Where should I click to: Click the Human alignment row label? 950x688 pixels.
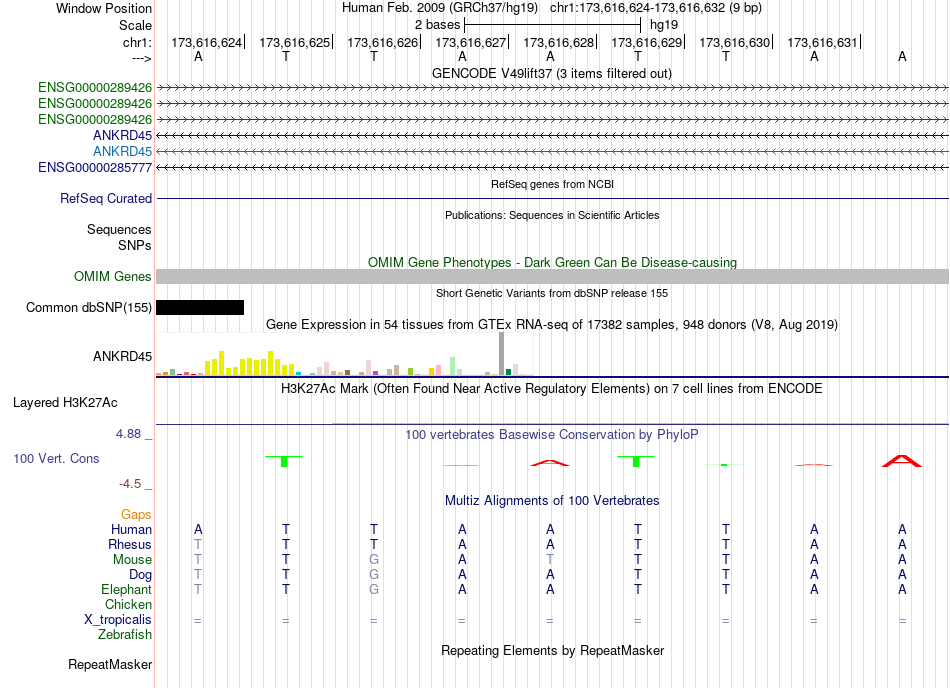tap(131, 530)
